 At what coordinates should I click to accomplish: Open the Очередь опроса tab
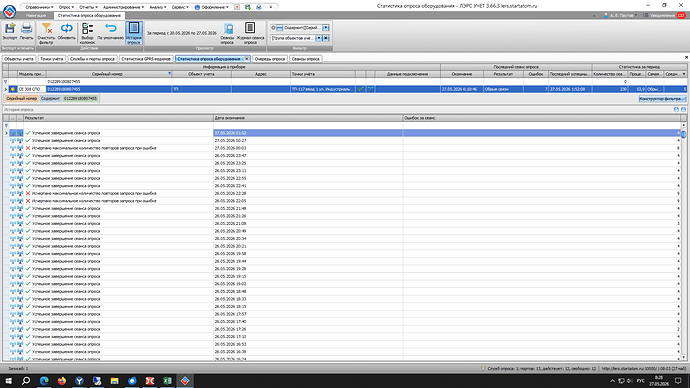point(270,59)
